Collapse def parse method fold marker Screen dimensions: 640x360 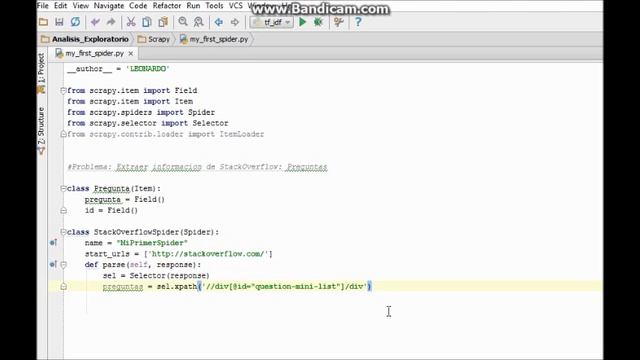click(x=63, y=265)
